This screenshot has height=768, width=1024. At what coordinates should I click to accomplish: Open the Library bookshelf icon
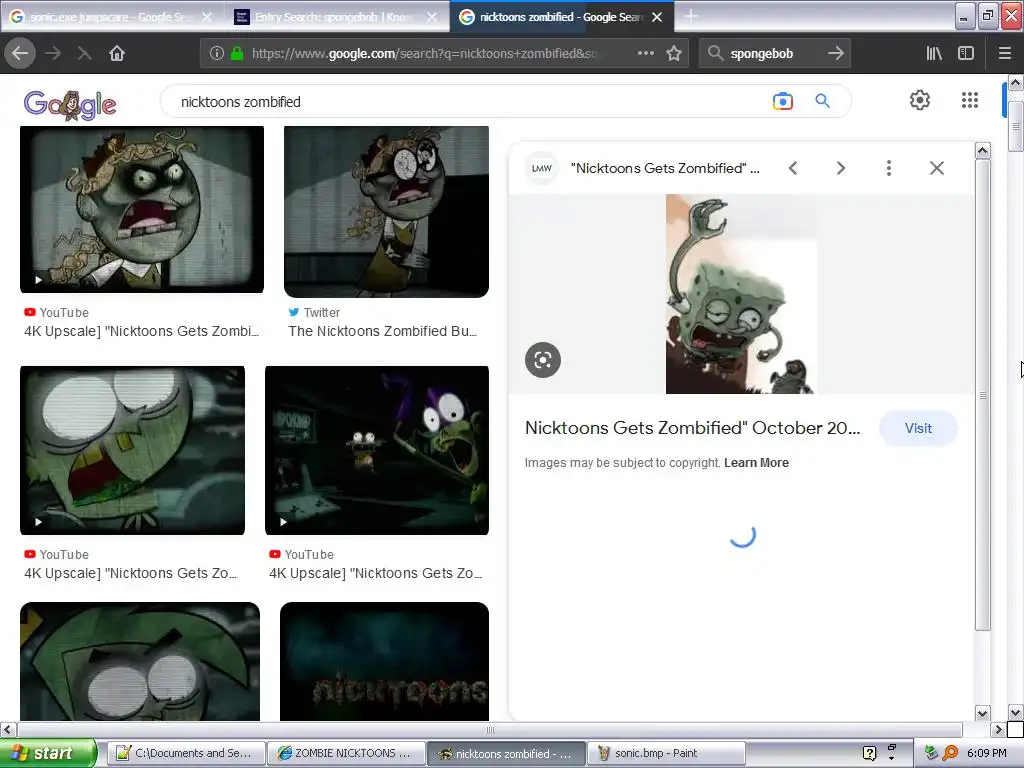pyautogui.click(x=934, y=53)
